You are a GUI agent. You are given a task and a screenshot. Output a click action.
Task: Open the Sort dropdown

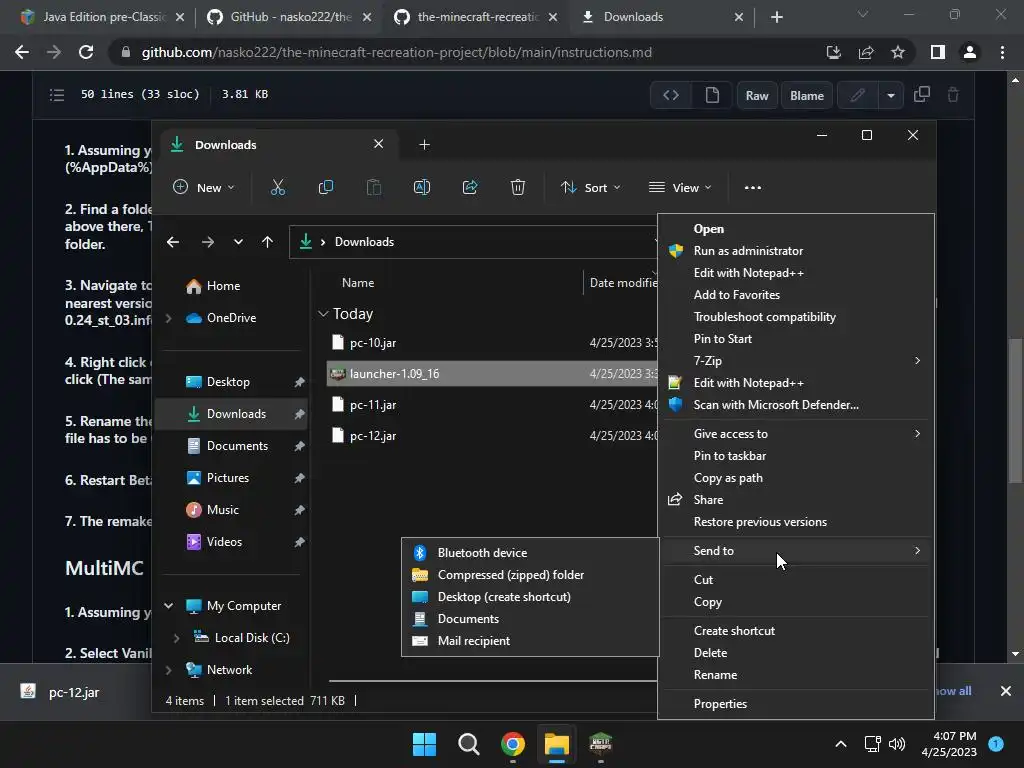point(590,187)
